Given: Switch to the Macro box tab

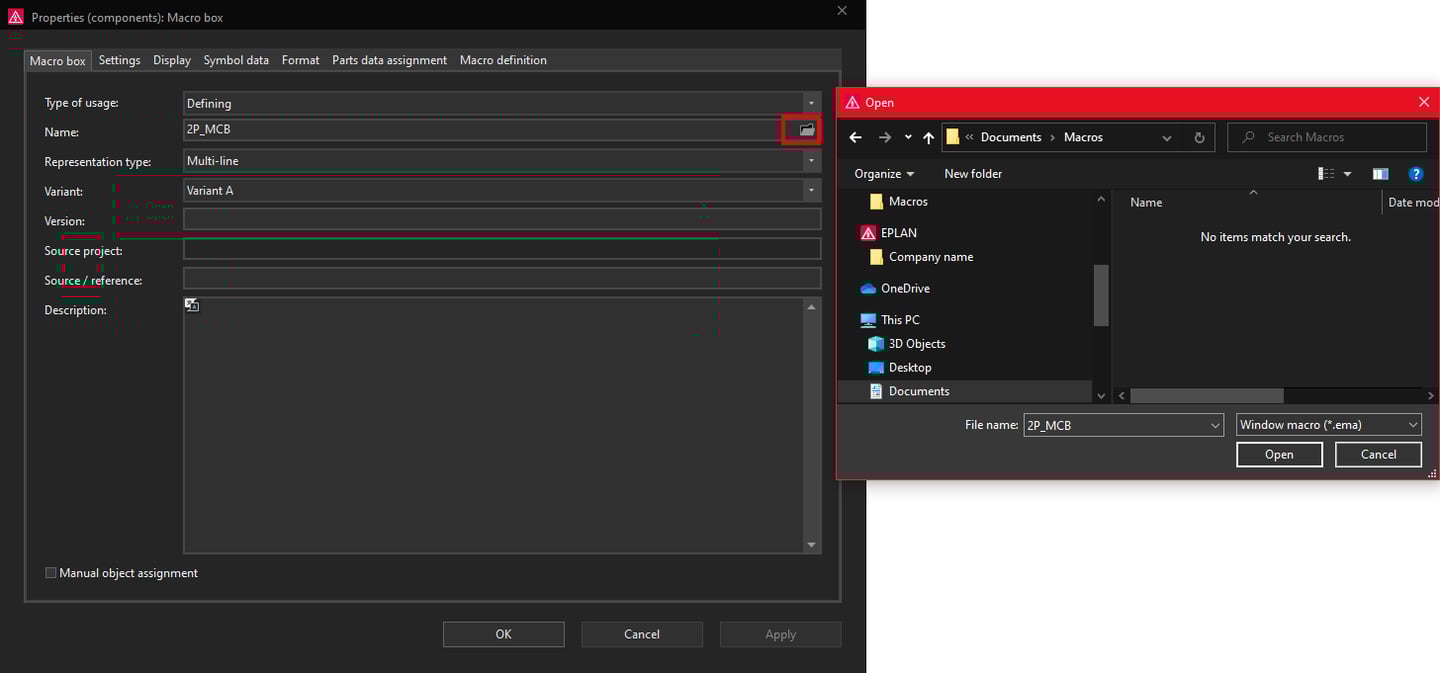Looking at the screenshot, I should pyautogui.click(x=58, y=61).
